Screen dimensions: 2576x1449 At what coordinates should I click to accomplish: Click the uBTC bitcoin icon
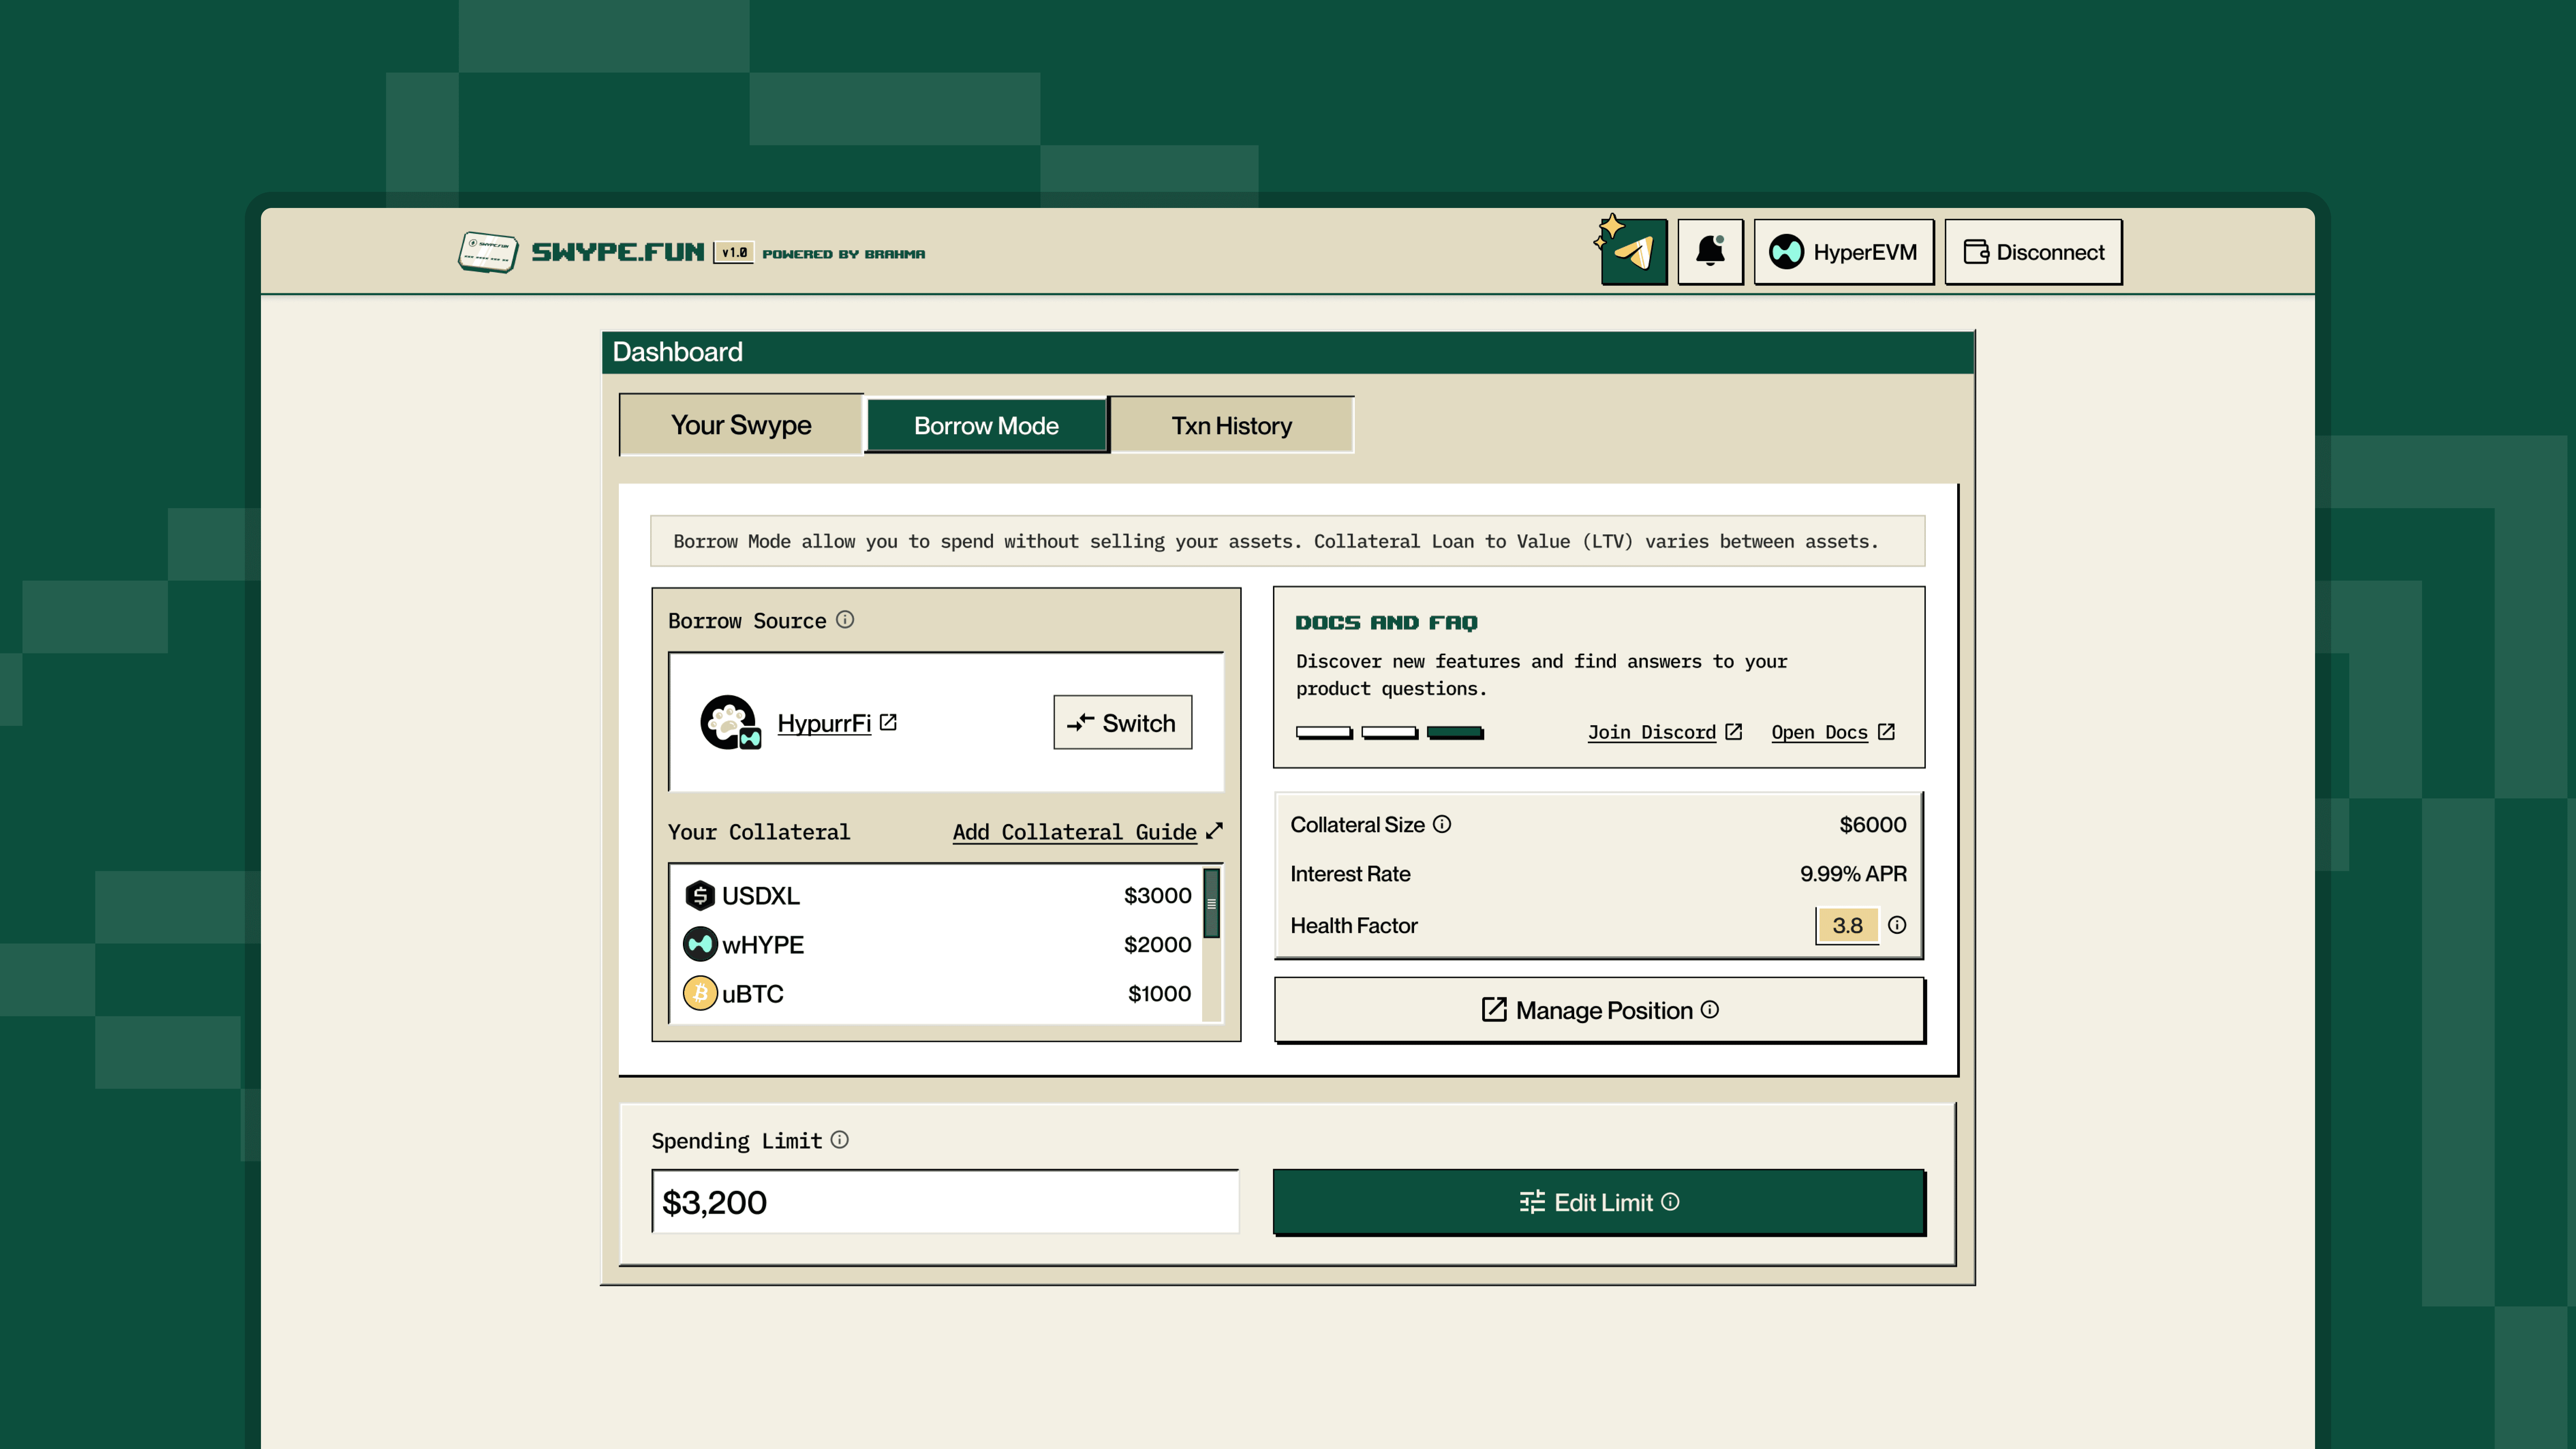pyautogui.click(x=700, y=993)
